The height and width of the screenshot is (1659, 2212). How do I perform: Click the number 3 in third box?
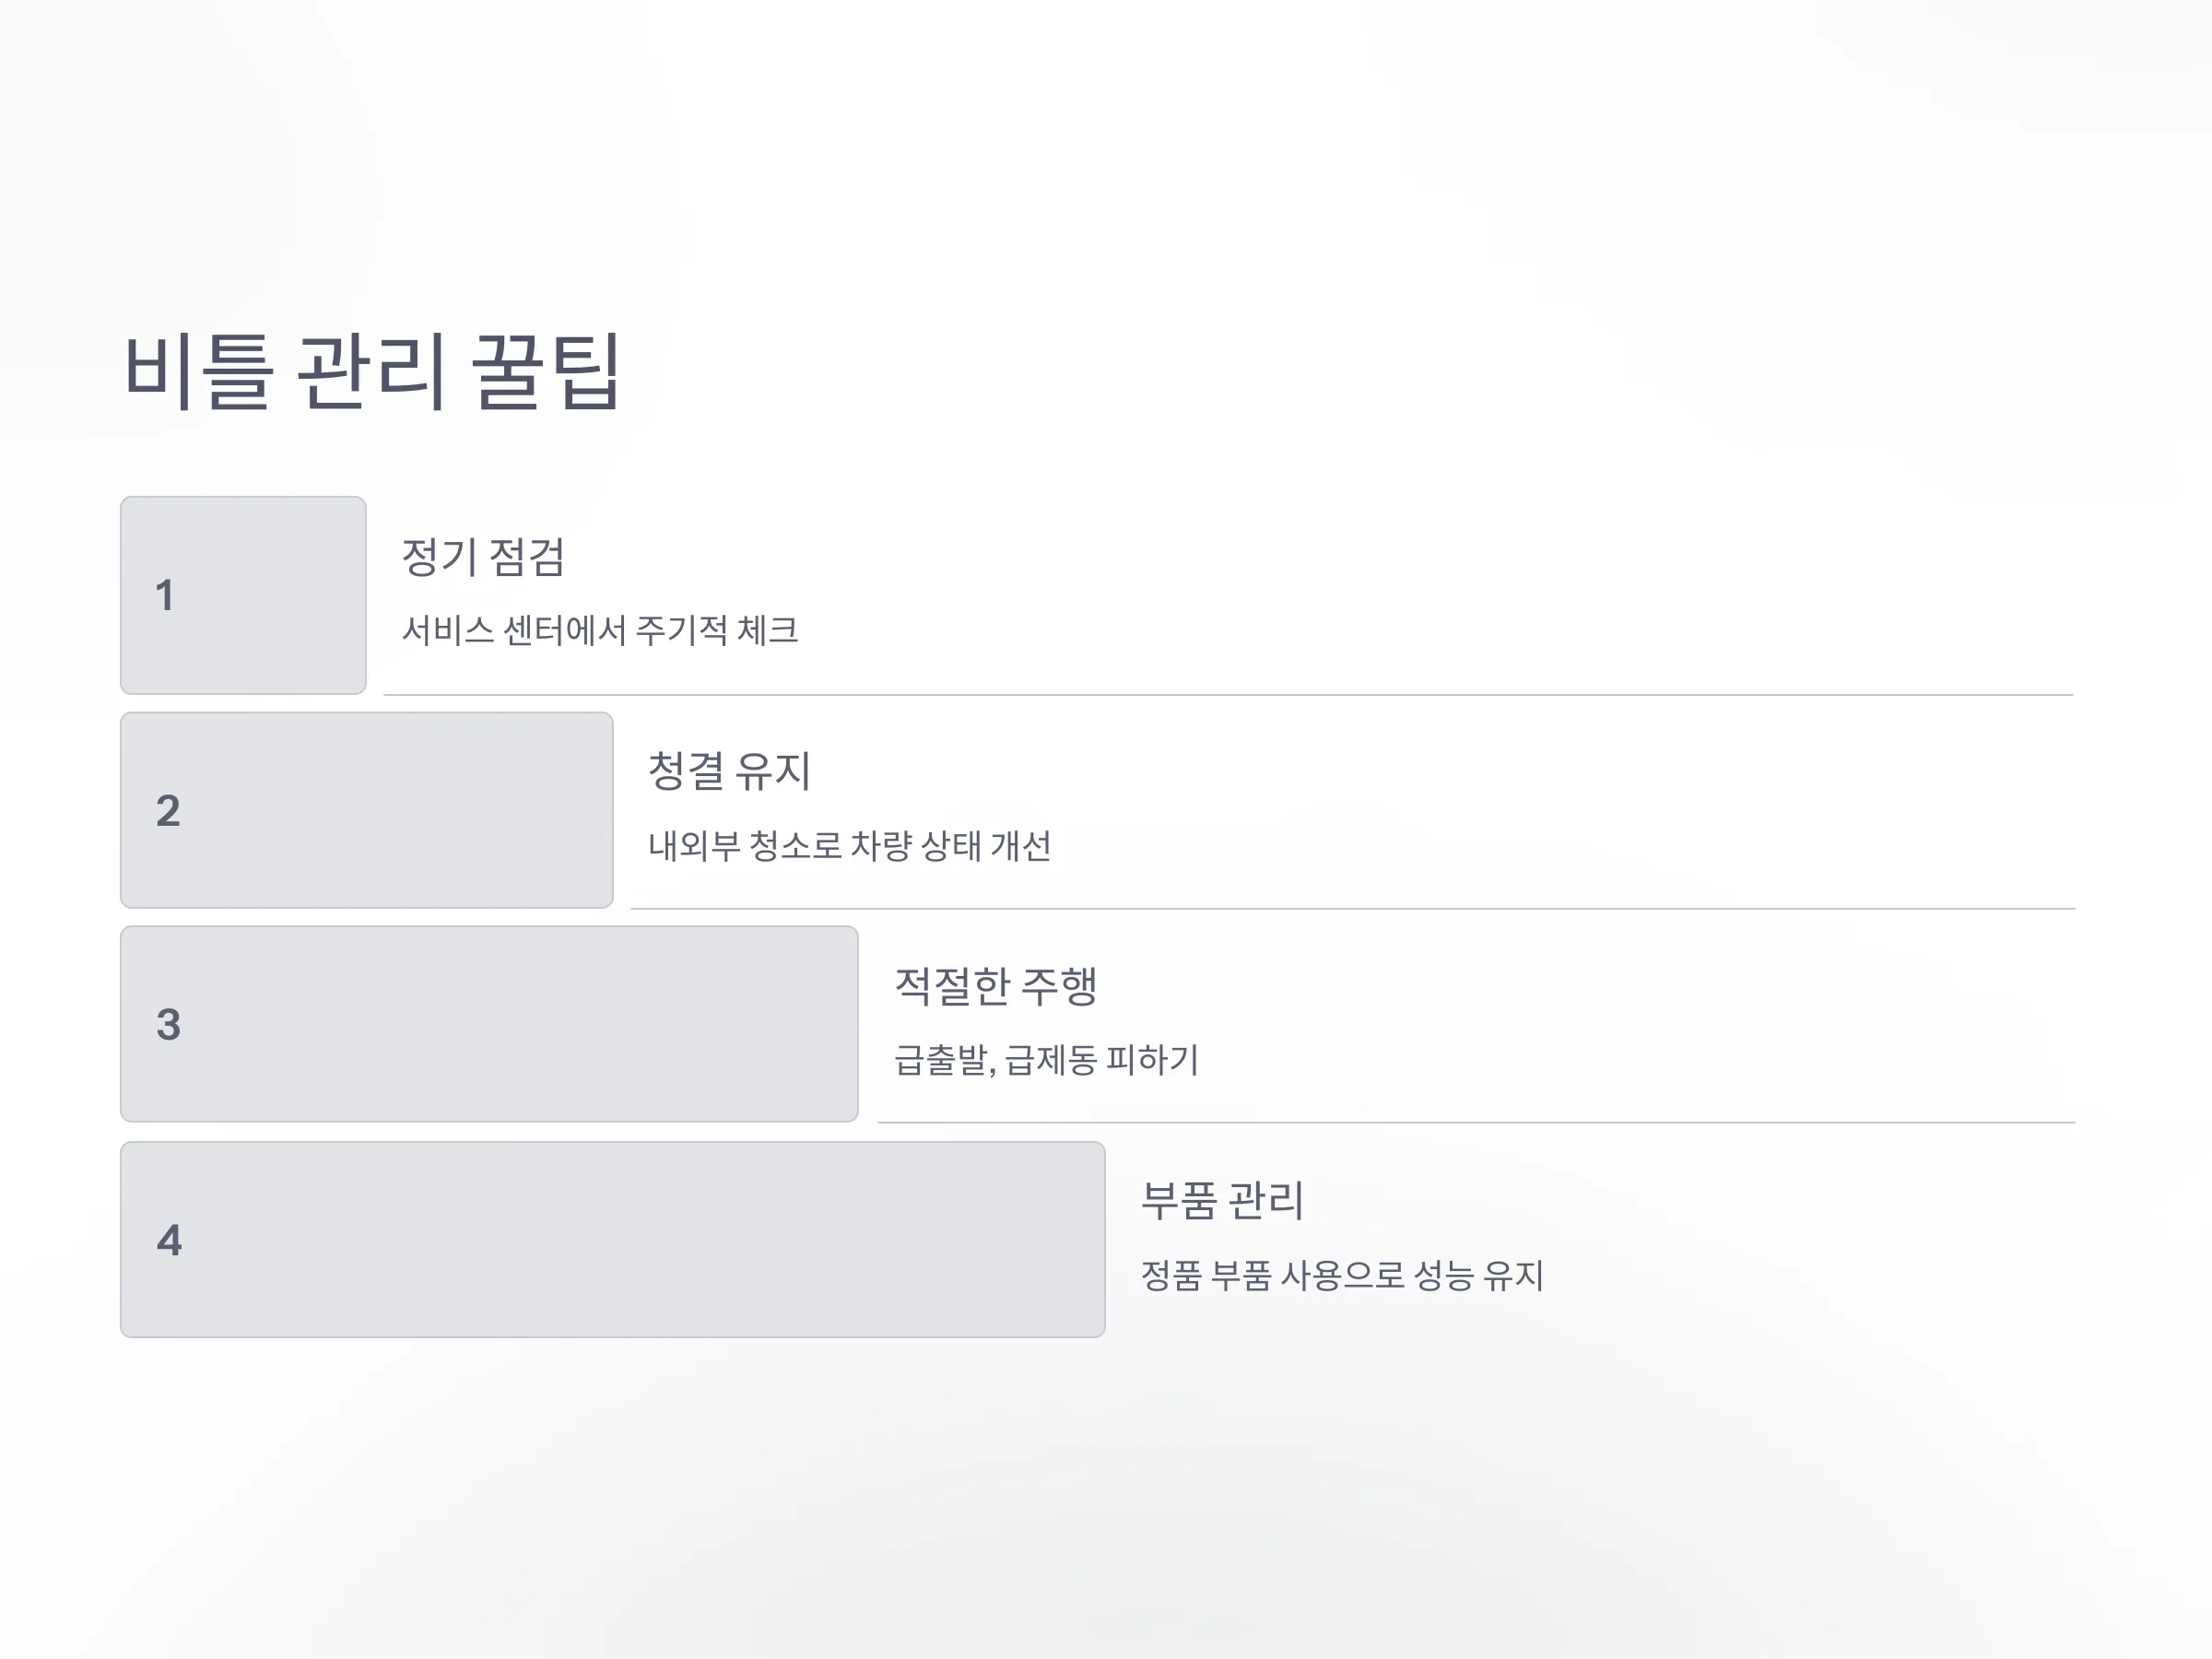tap(168, 1025)
